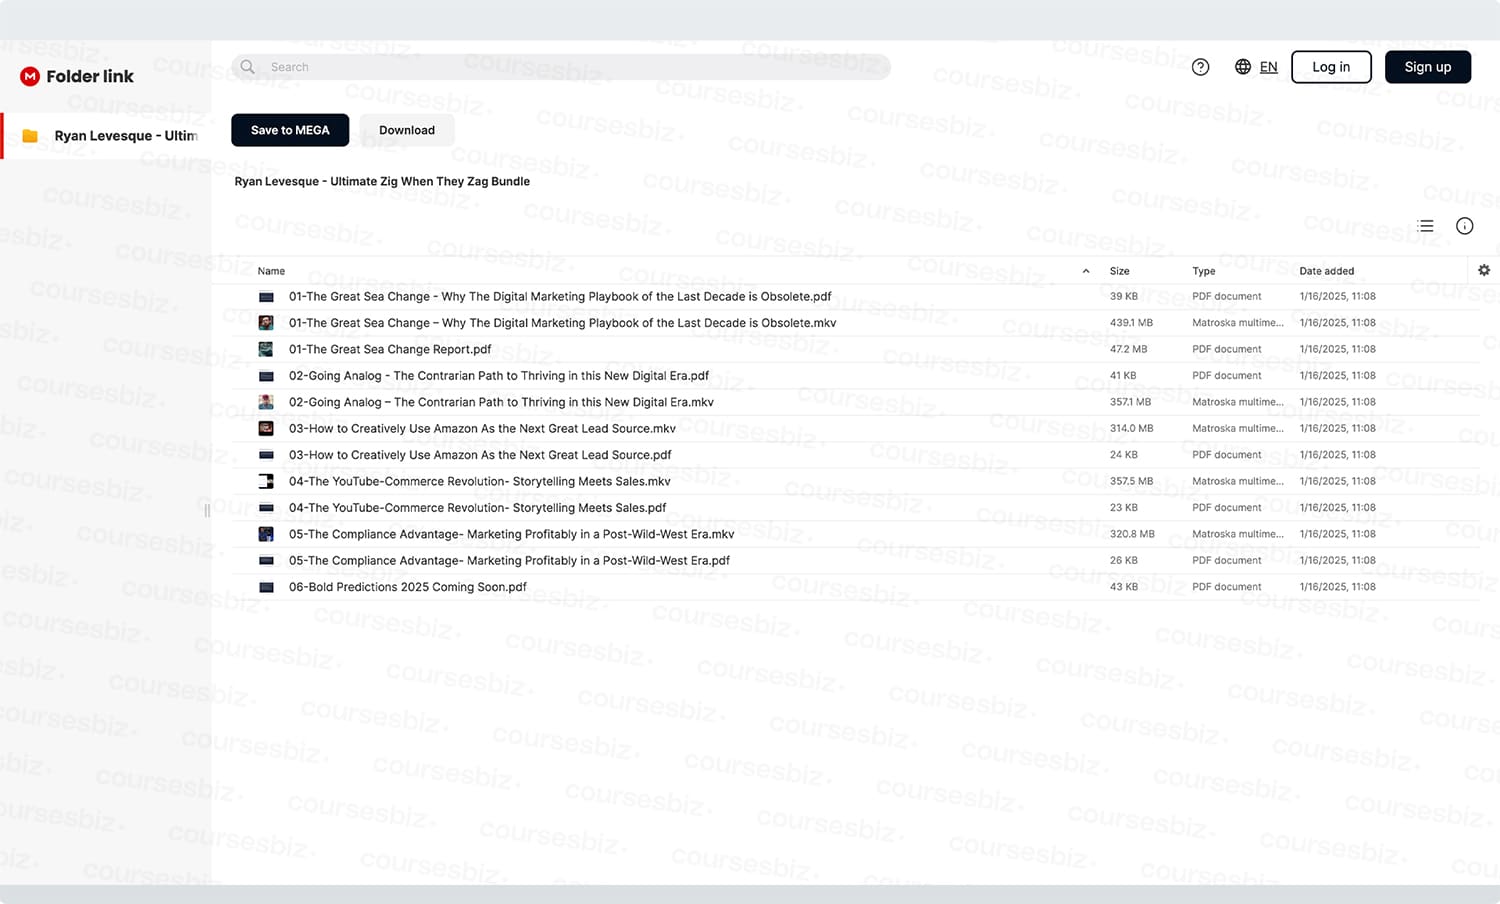Click the 41 KB size cell
The height and width of the screenshot is (904, 1500).
point(1123,376)
